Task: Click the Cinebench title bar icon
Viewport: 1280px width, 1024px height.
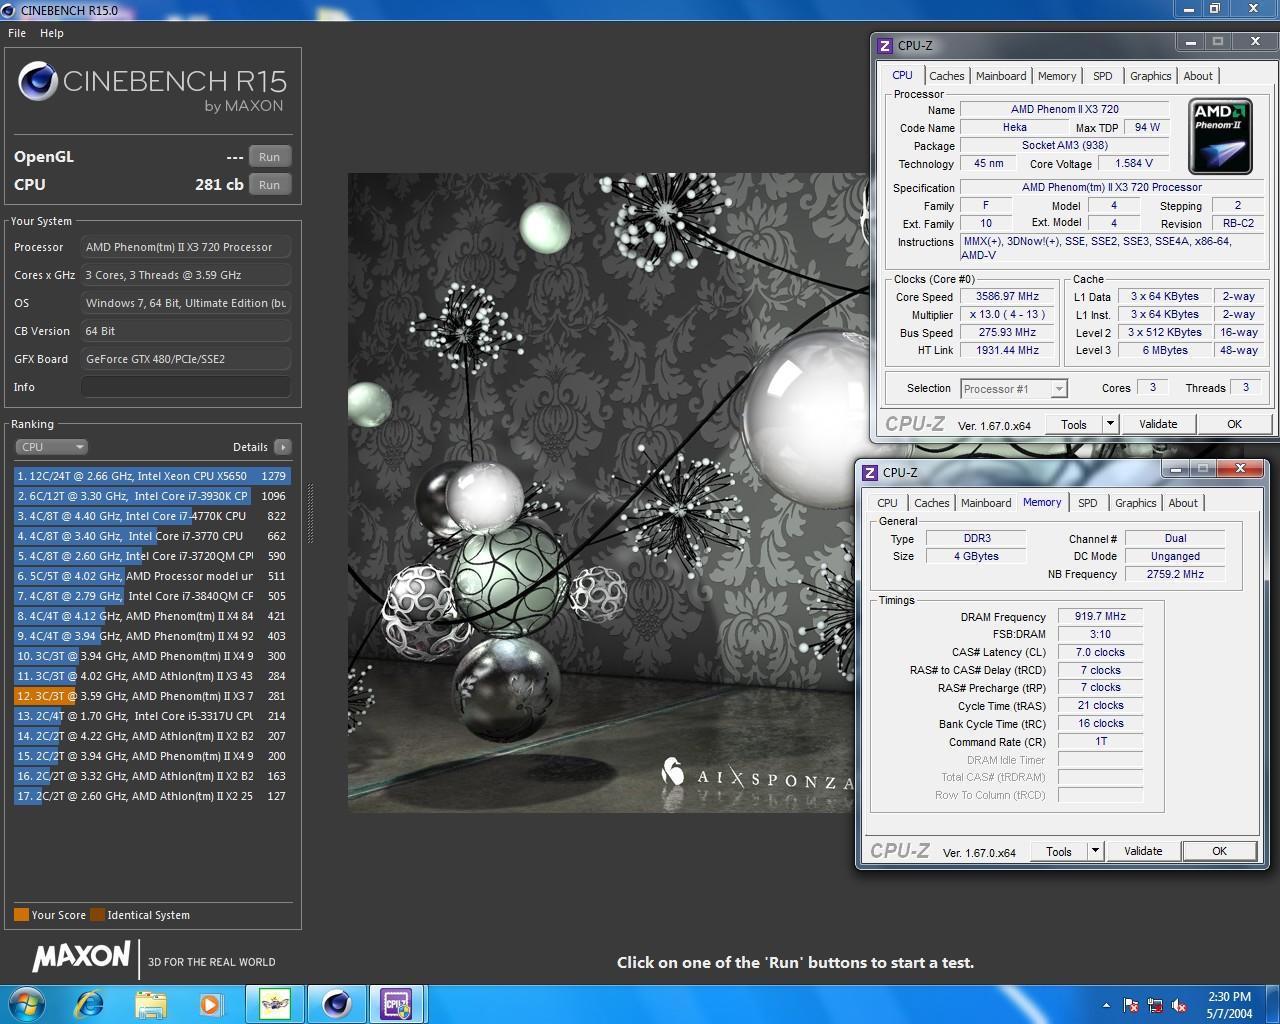Action: click(x=9, y=10)
